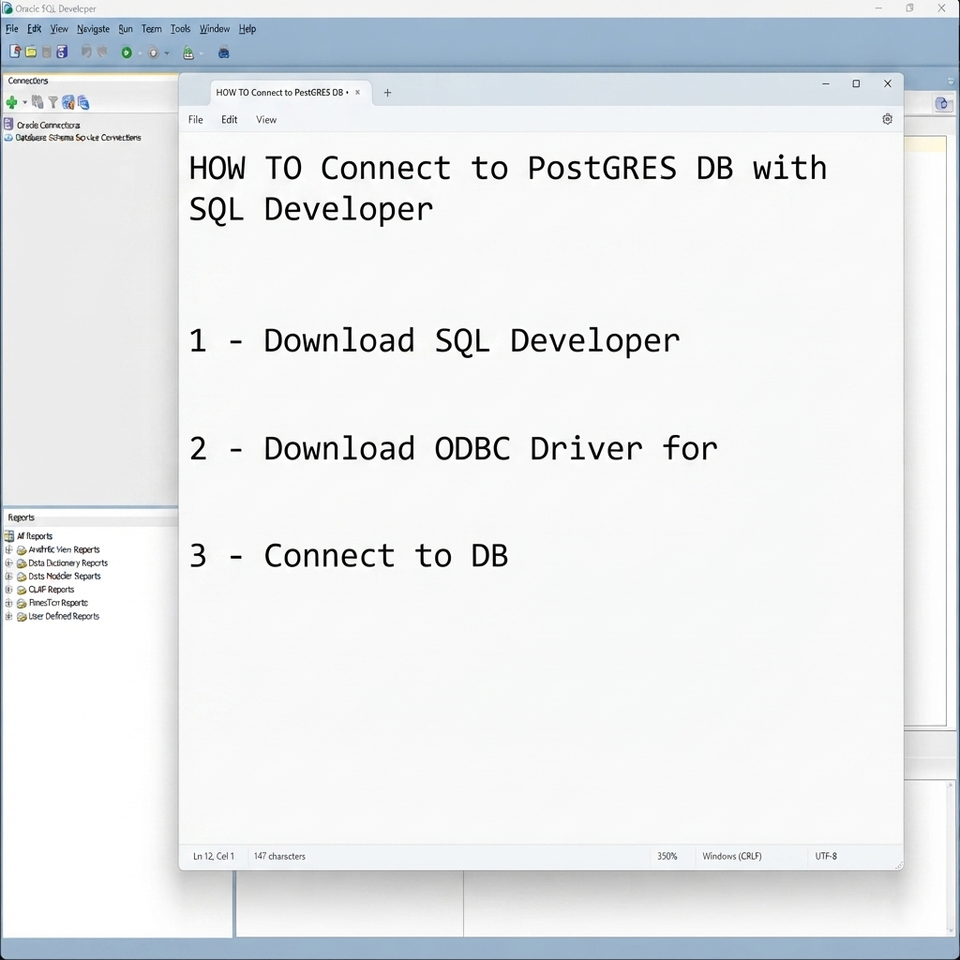
Task: Click the green Run icon in the main toolbar
Action: pos(126,53)
